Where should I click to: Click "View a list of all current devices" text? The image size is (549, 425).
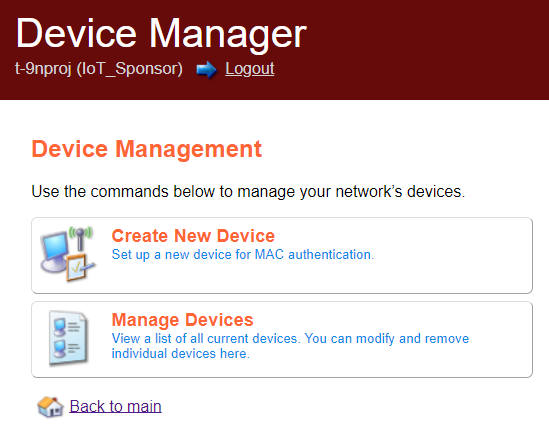point(204,339)
